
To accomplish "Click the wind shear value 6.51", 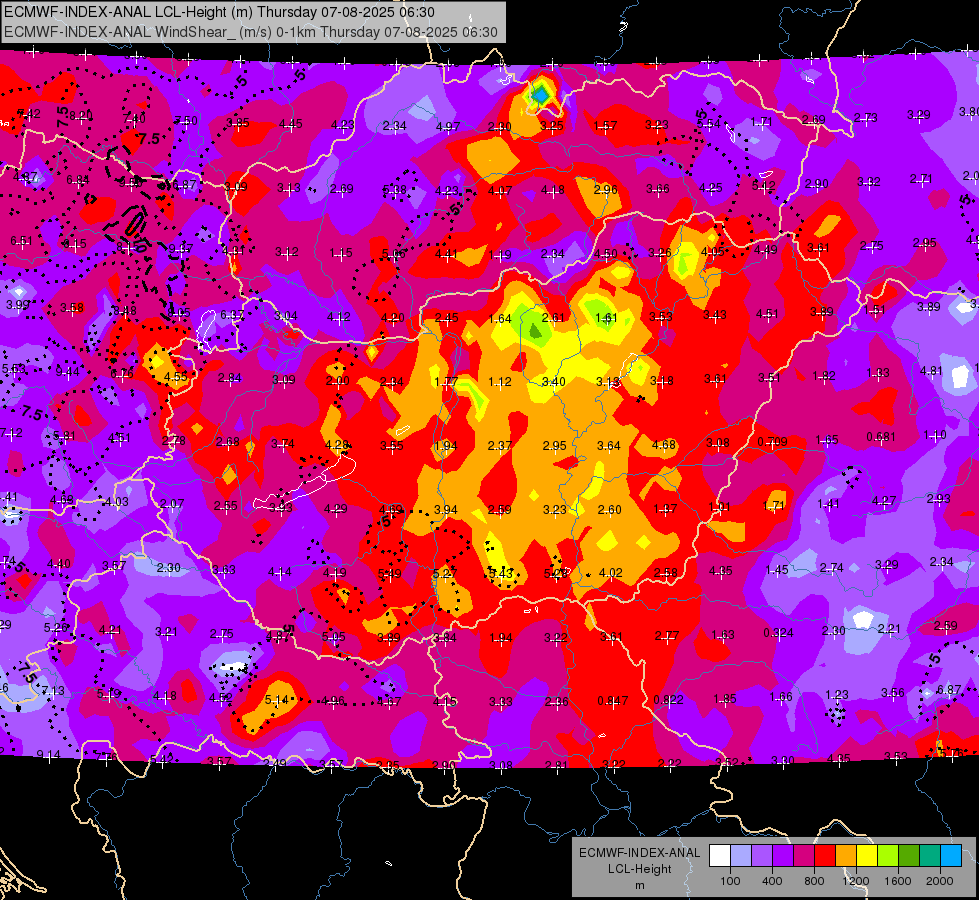I will coord(21,241).
